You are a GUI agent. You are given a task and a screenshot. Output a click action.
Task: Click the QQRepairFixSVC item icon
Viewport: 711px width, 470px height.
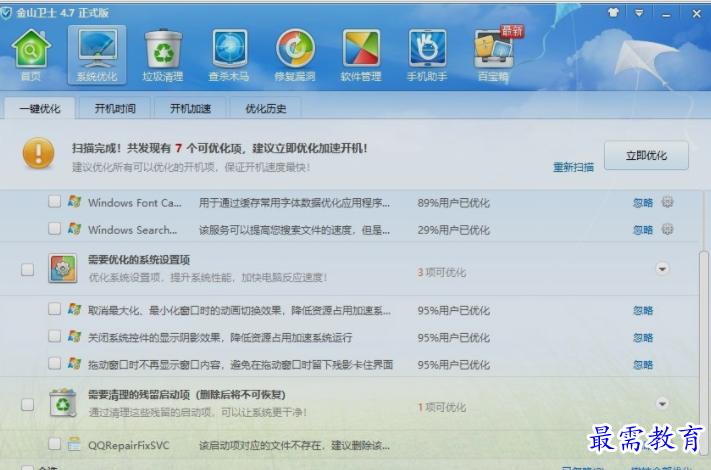pos(74,444)
